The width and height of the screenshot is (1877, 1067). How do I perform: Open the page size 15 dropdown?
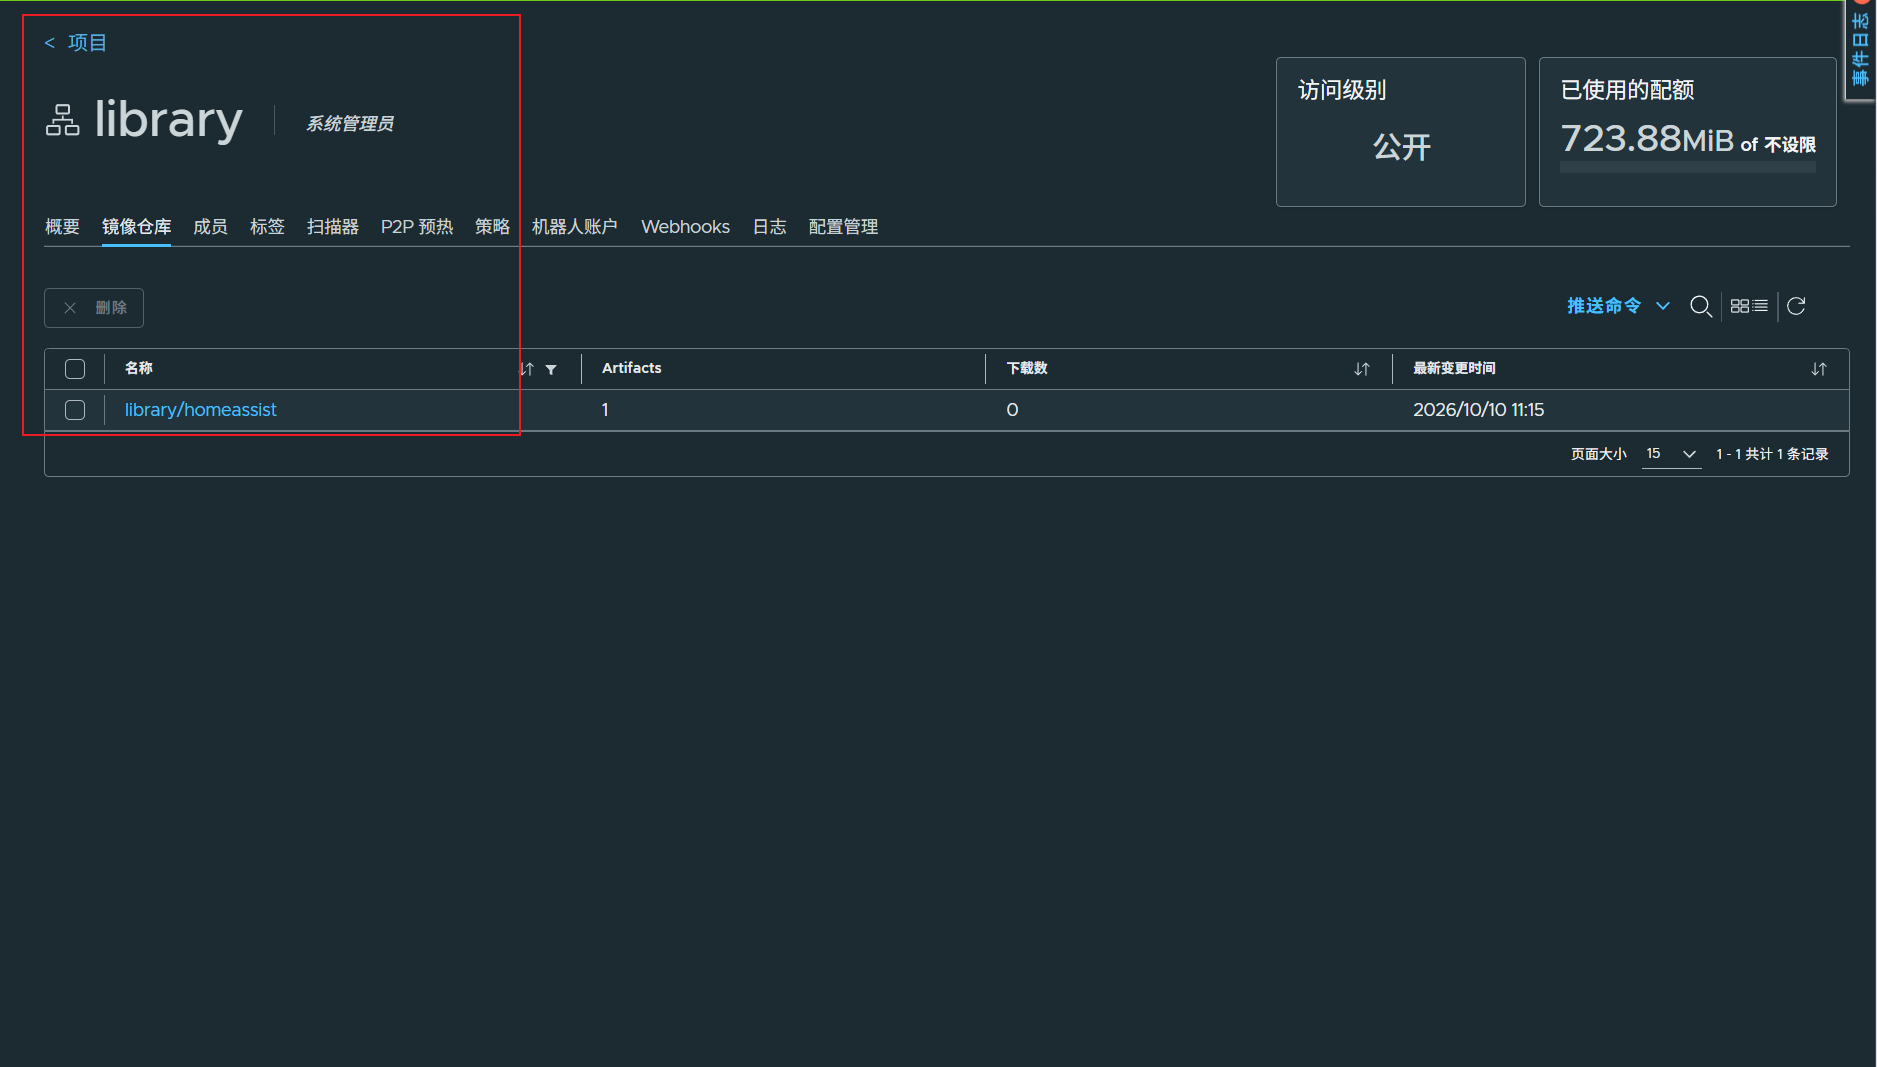pos(1671,454)
